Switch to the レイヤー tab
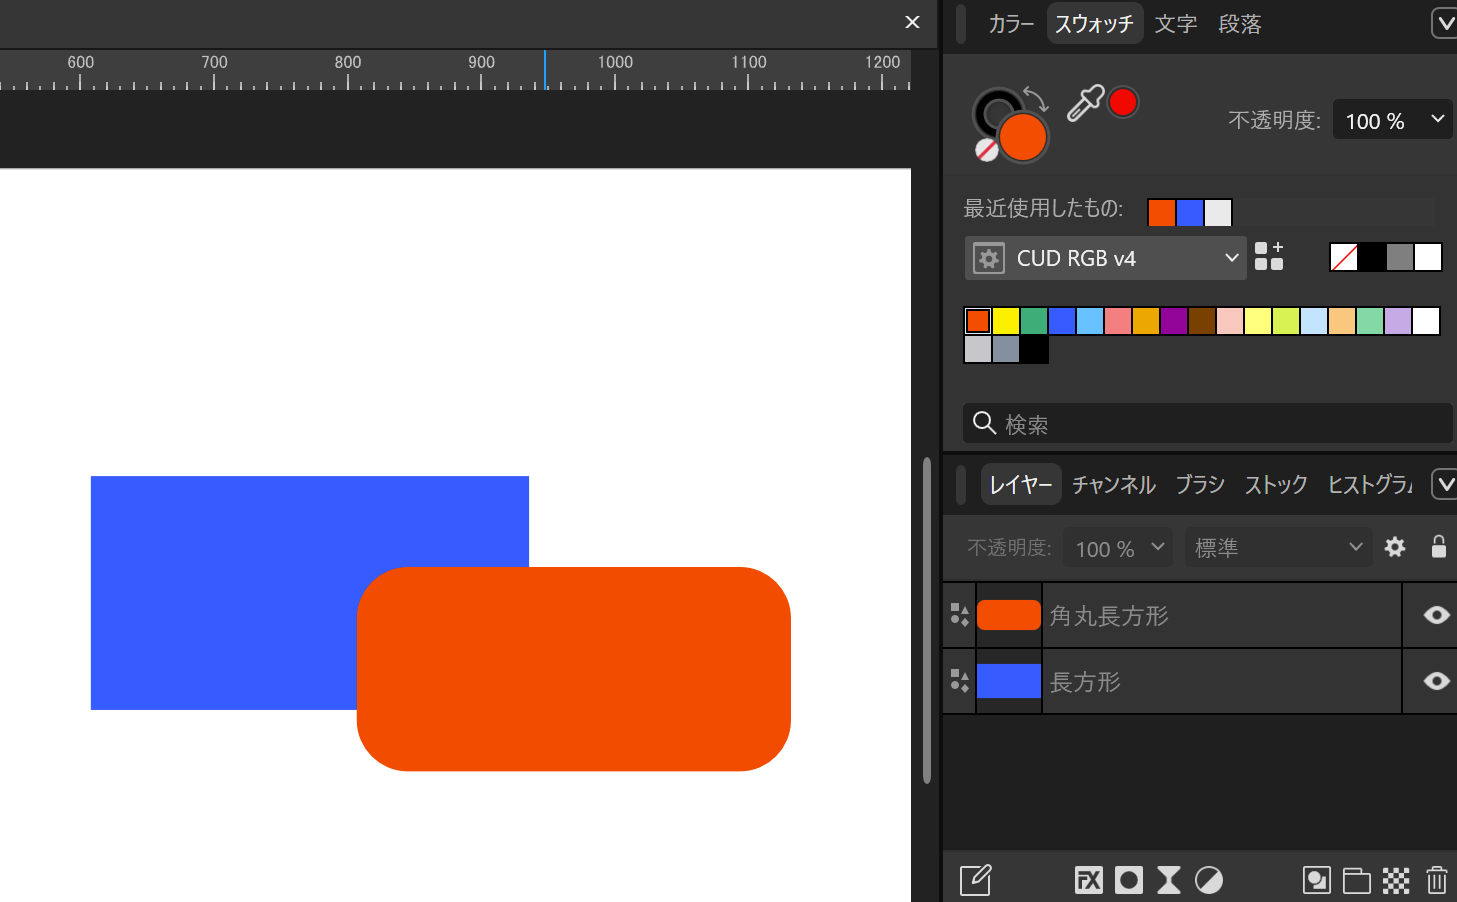 tap(1020, 485)
